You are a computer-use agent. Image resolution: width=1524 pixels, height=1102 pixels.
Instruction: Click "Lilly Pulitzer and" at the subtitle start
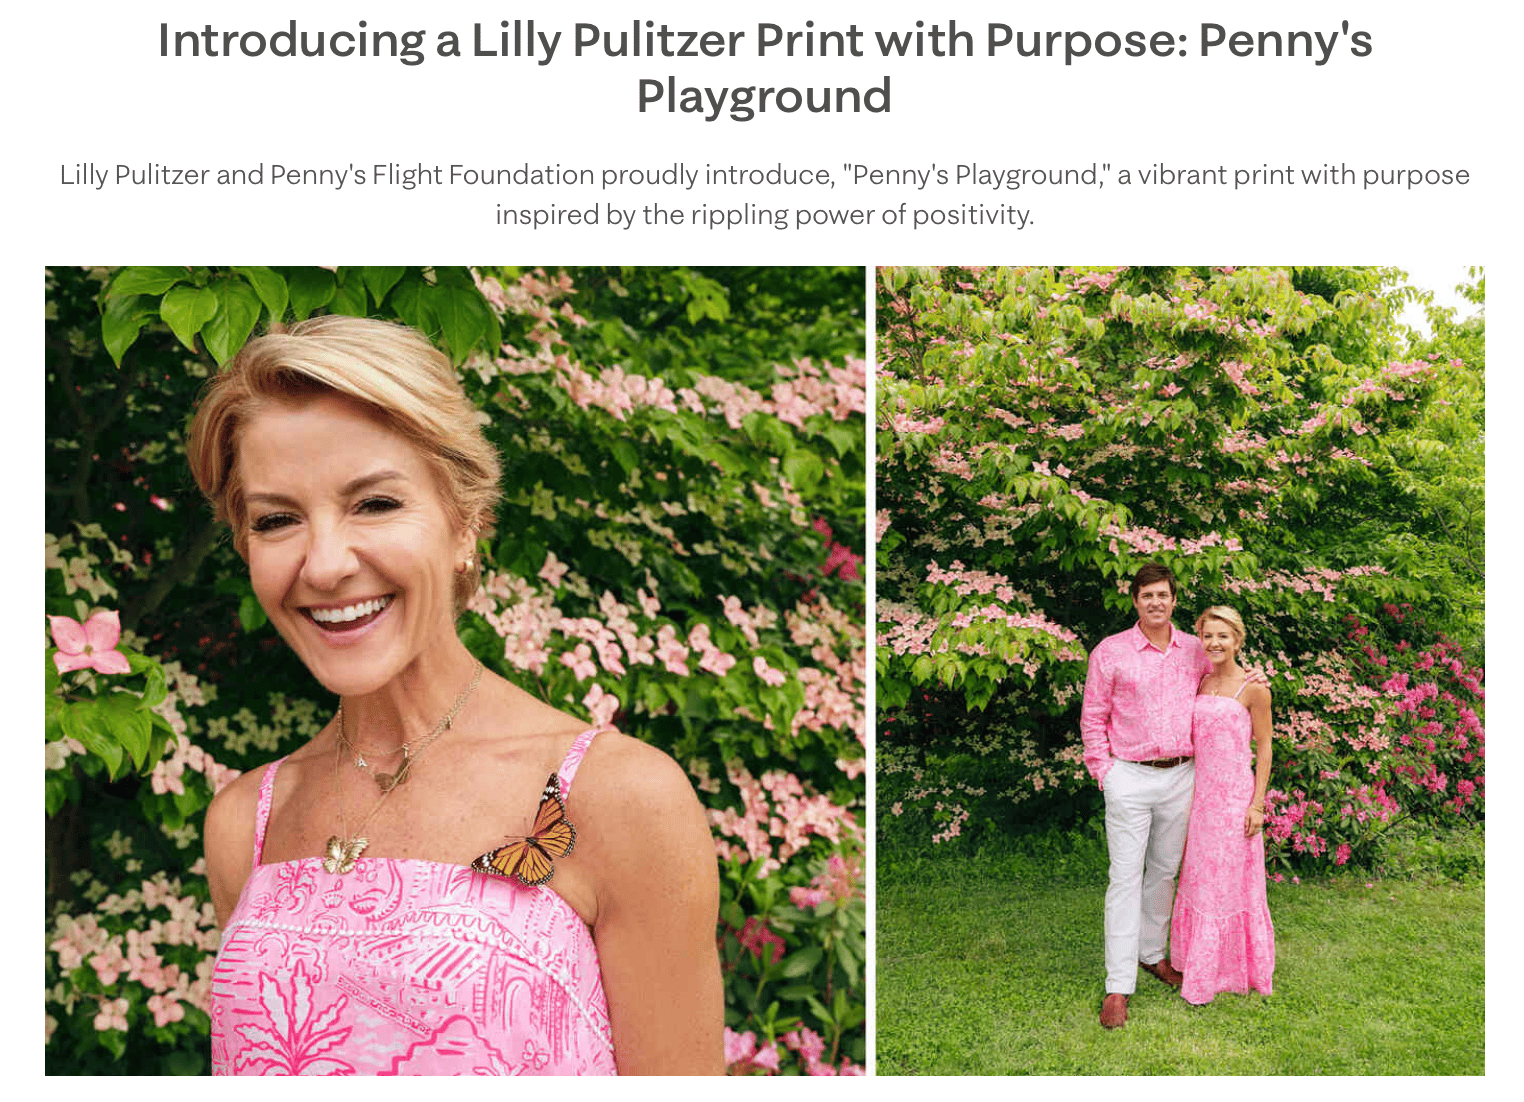tap(162, 175)
